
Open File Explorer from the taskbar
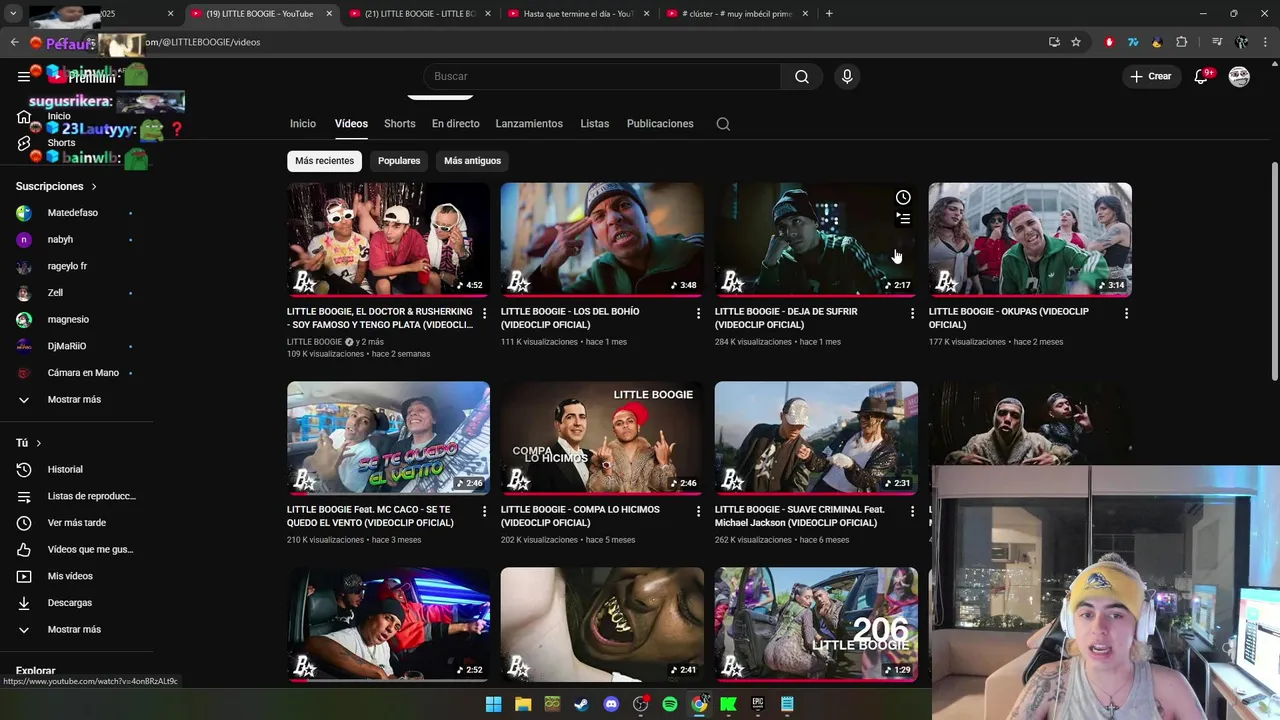pos(522,704)
